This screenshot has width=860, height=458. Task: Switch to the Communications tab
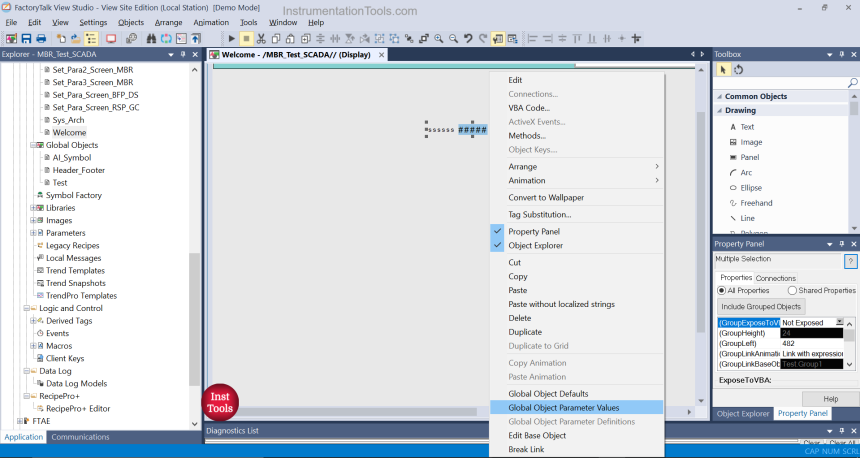pyautogui.click(x=80, y=437)
